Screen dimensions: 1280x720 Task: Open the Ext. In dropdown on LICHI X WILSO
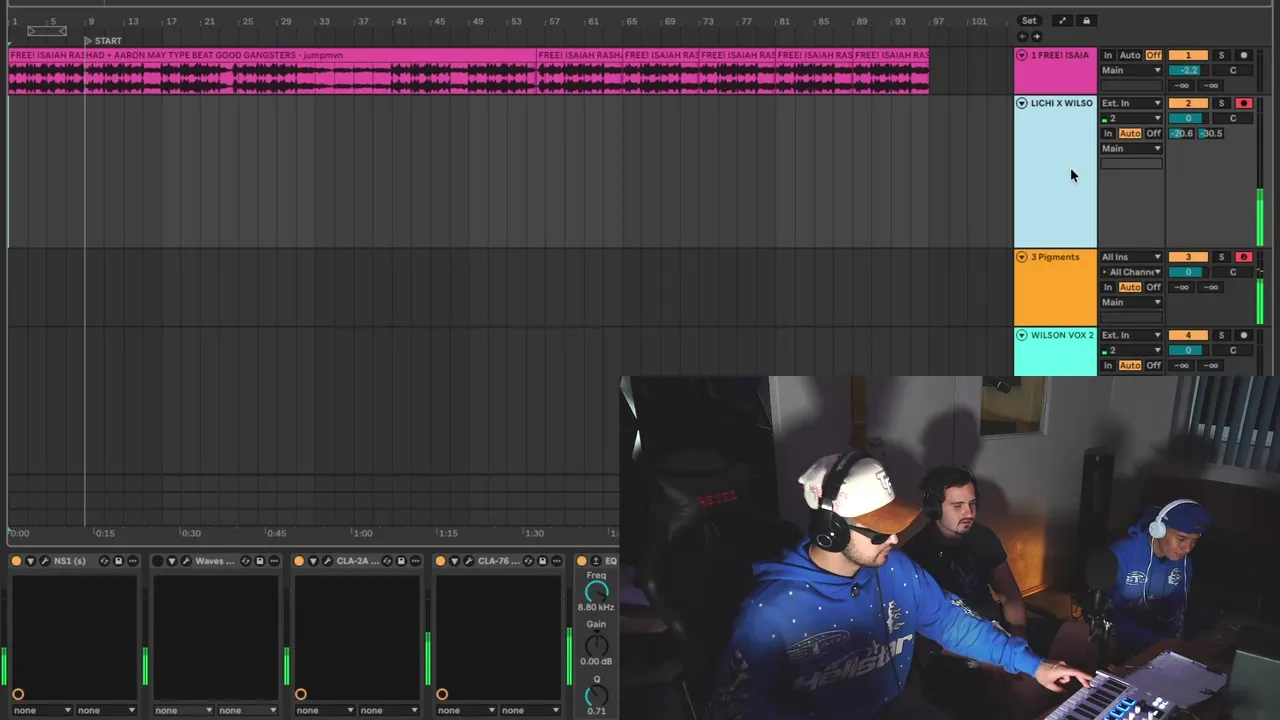coord(1131,103)
